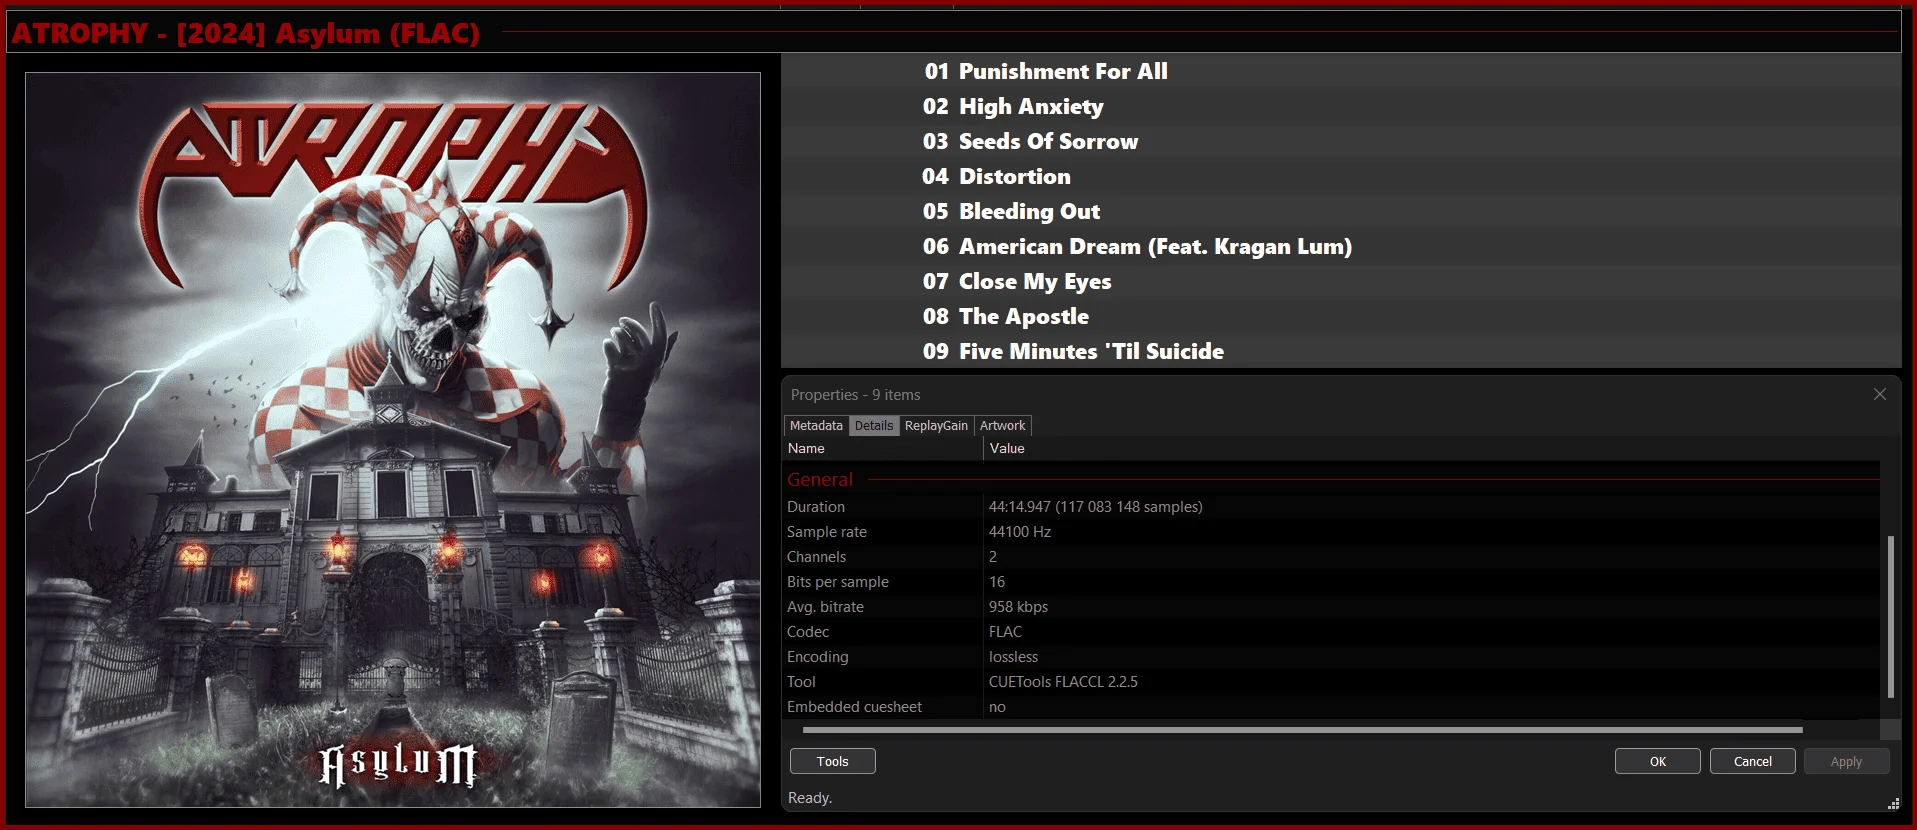Select the vertical scrollbar in the properties list

coord(1890,616)
